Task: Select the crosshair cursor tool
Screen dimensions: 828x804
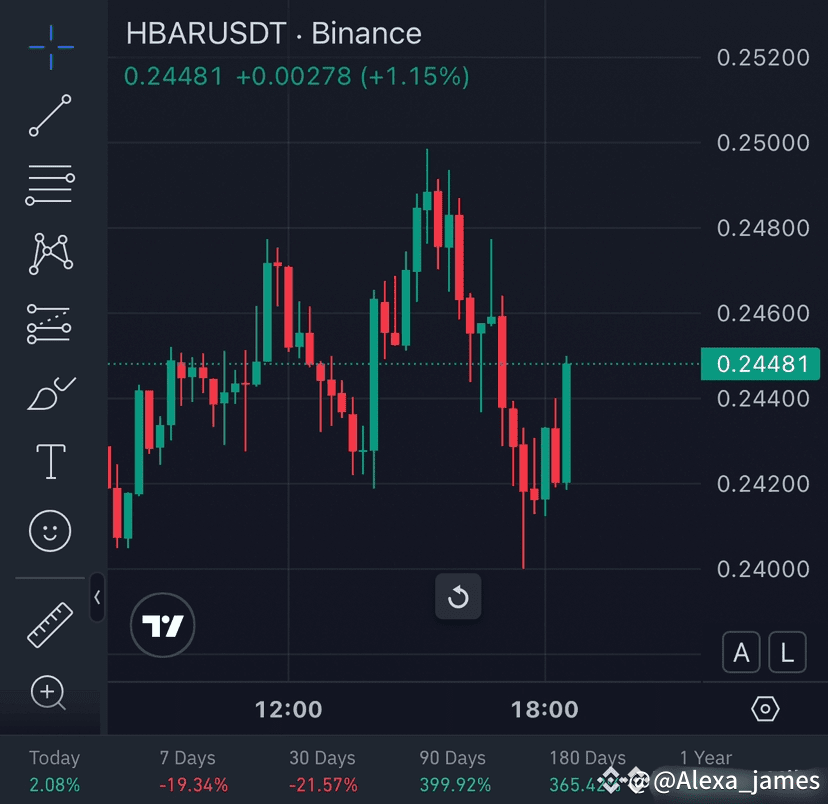Action: 51,47
